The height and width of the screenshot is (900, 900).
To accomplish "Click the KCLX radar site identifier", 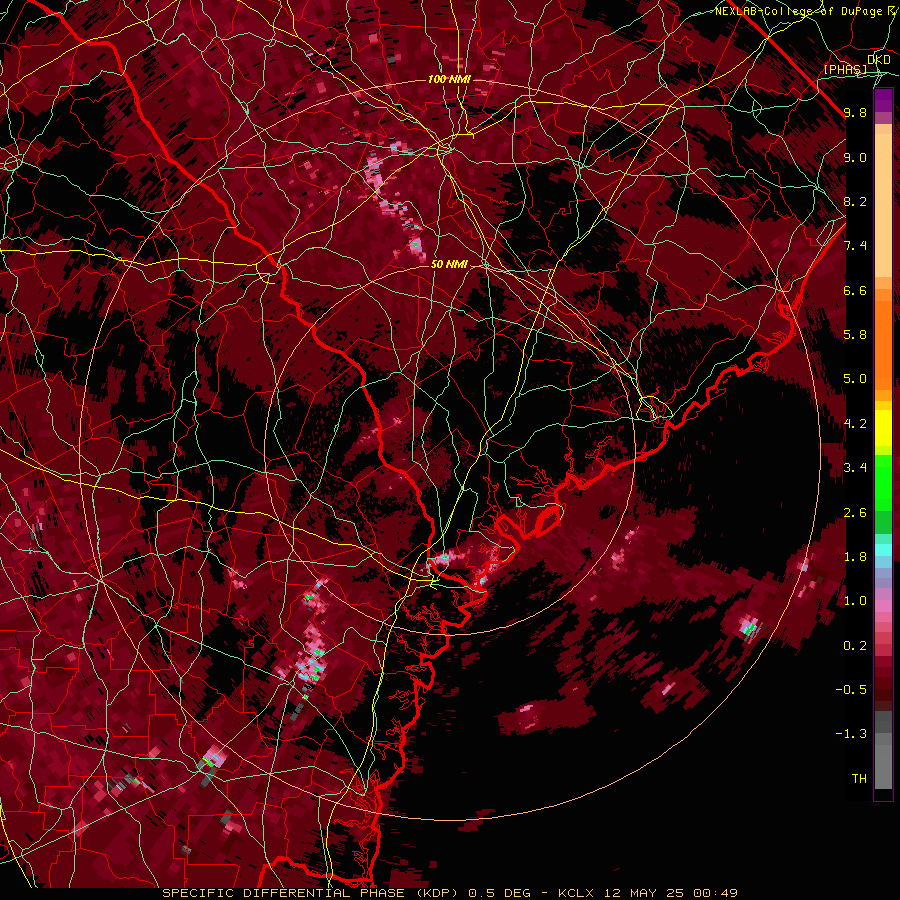I will pos(577,893).
